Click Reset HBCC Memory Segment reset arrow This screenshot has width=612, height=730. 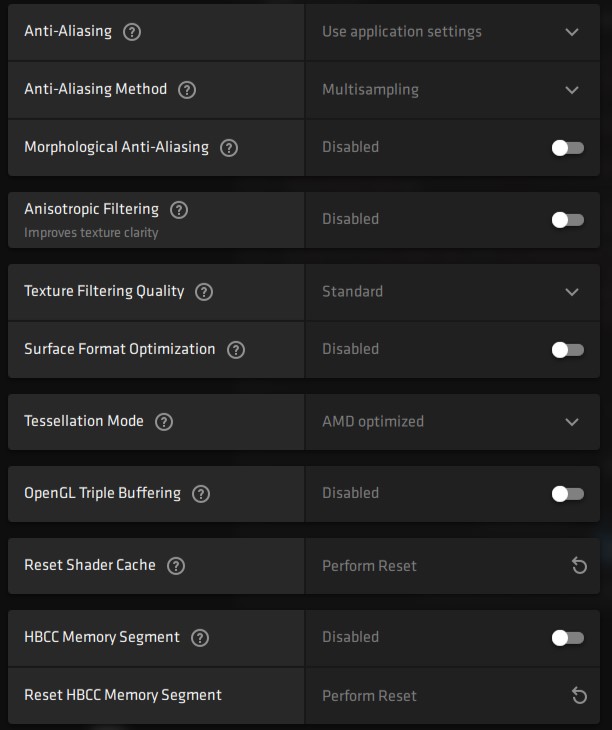click(579, 696)
